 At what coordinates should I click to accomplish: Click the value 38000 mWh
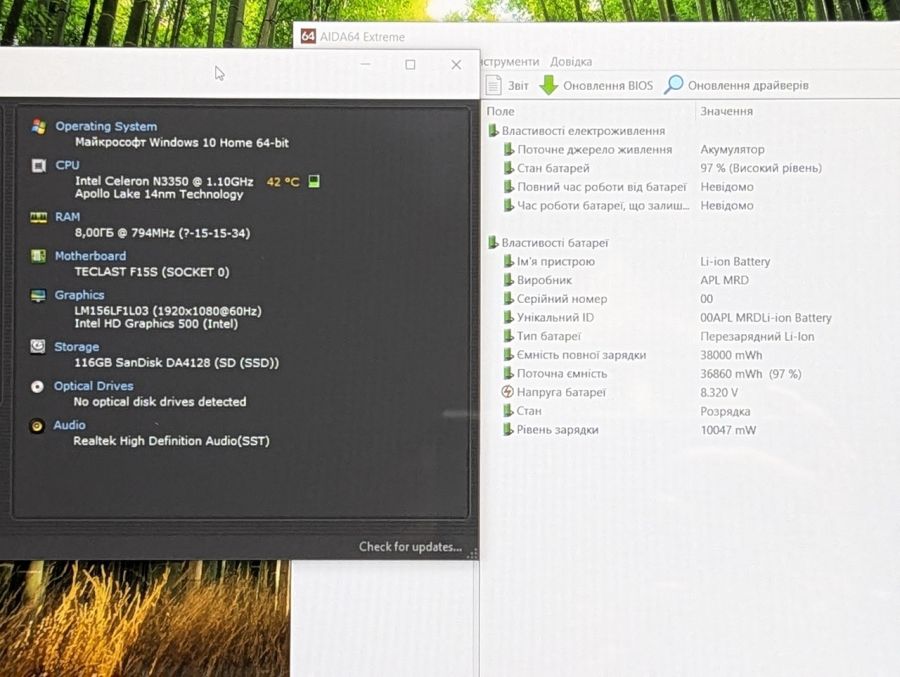tap(731, 355)
